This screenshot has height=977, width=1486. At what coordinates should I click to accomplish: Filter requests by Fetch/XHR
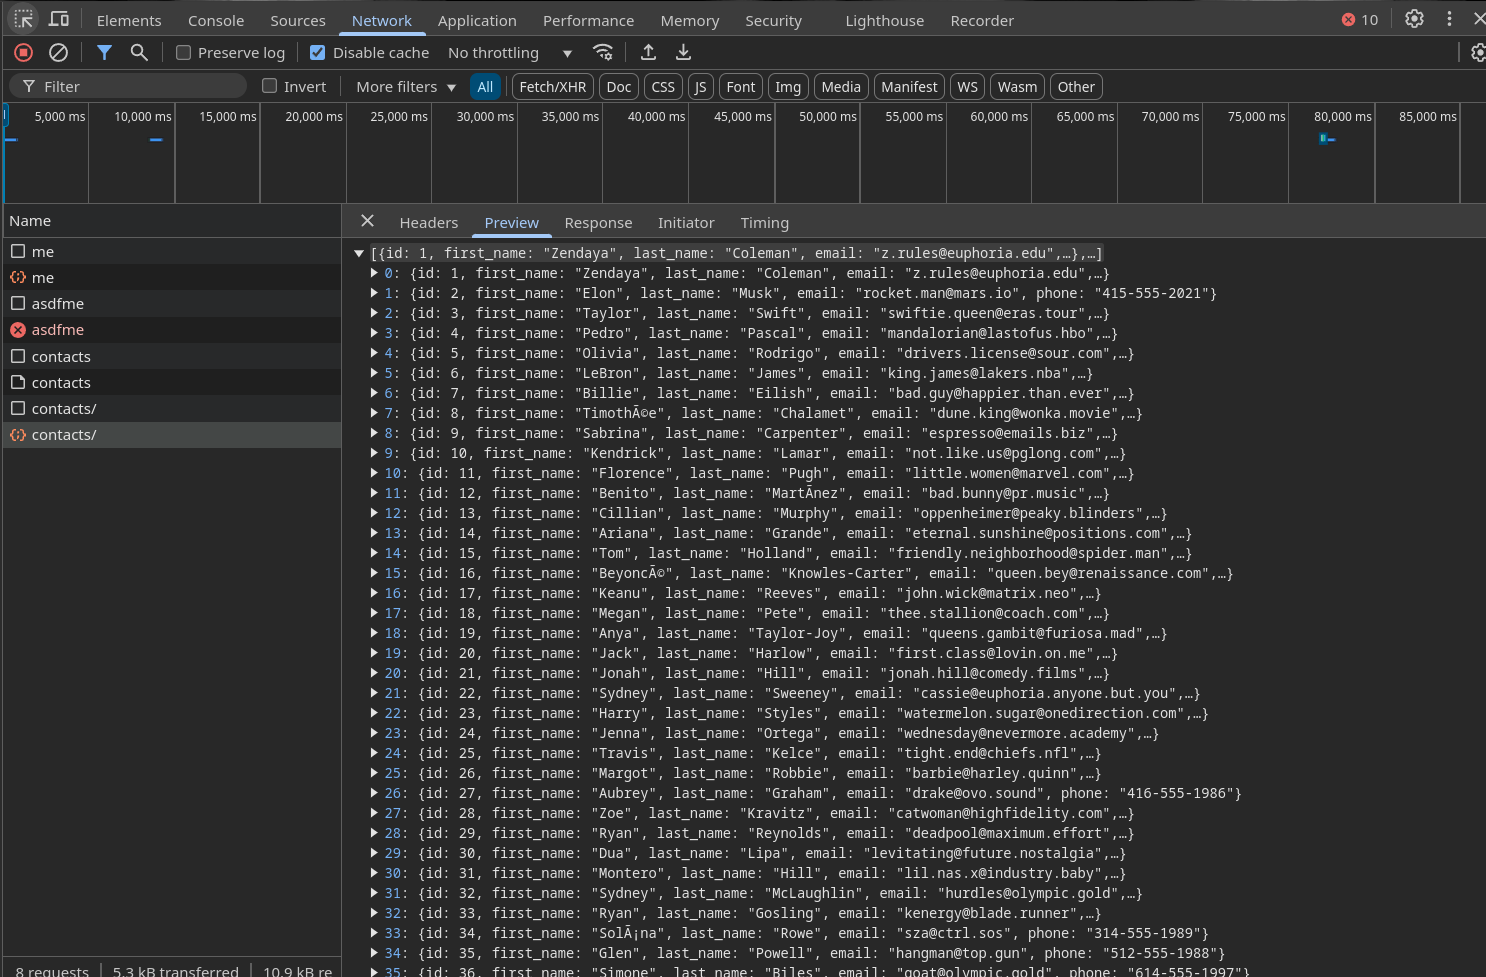click(552, 87)
